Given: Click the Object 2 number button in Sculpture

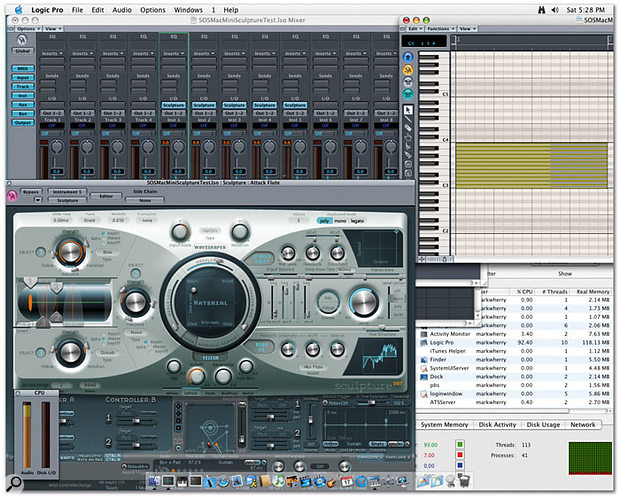Looking at the screenshot, I should tap(135, 274).
